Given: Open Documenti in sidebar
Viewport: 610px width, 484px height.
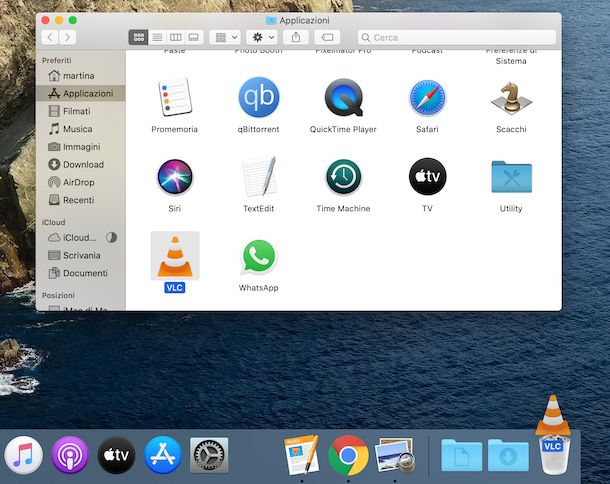Looking at the screenshot, I should [81, 273].
